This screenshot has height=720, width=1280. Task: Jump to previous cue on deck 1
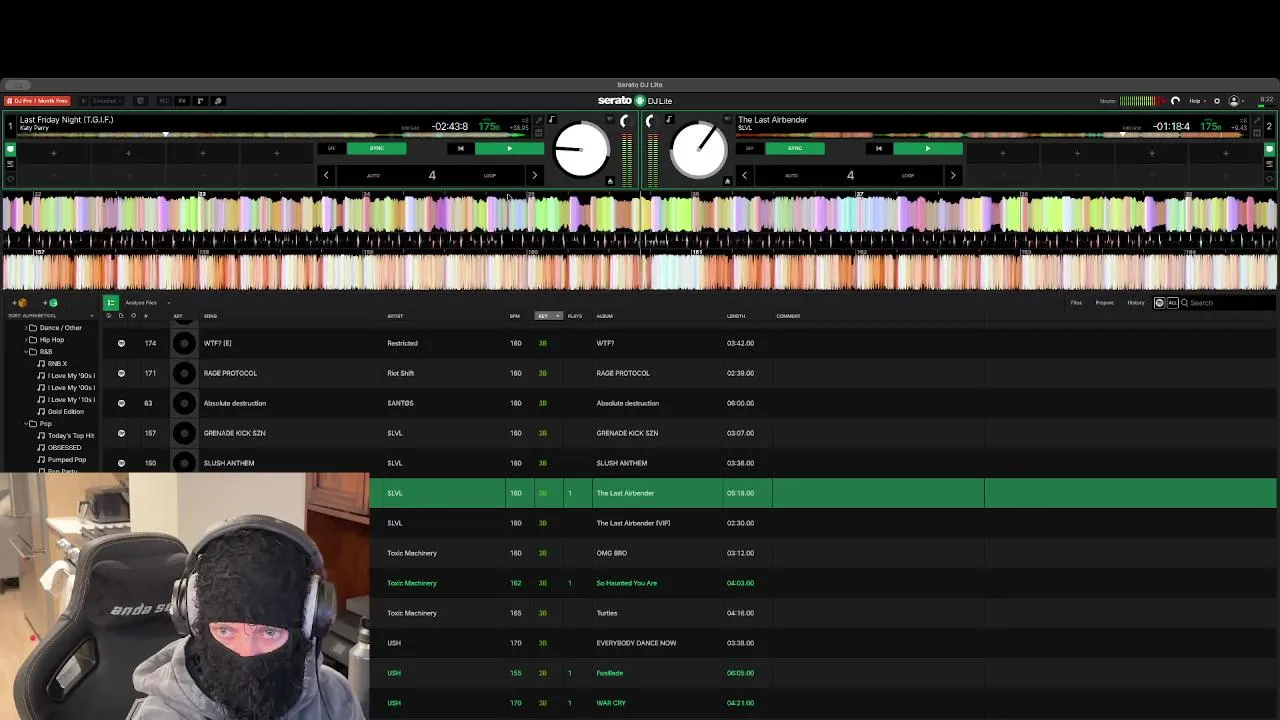coord(460,148)
